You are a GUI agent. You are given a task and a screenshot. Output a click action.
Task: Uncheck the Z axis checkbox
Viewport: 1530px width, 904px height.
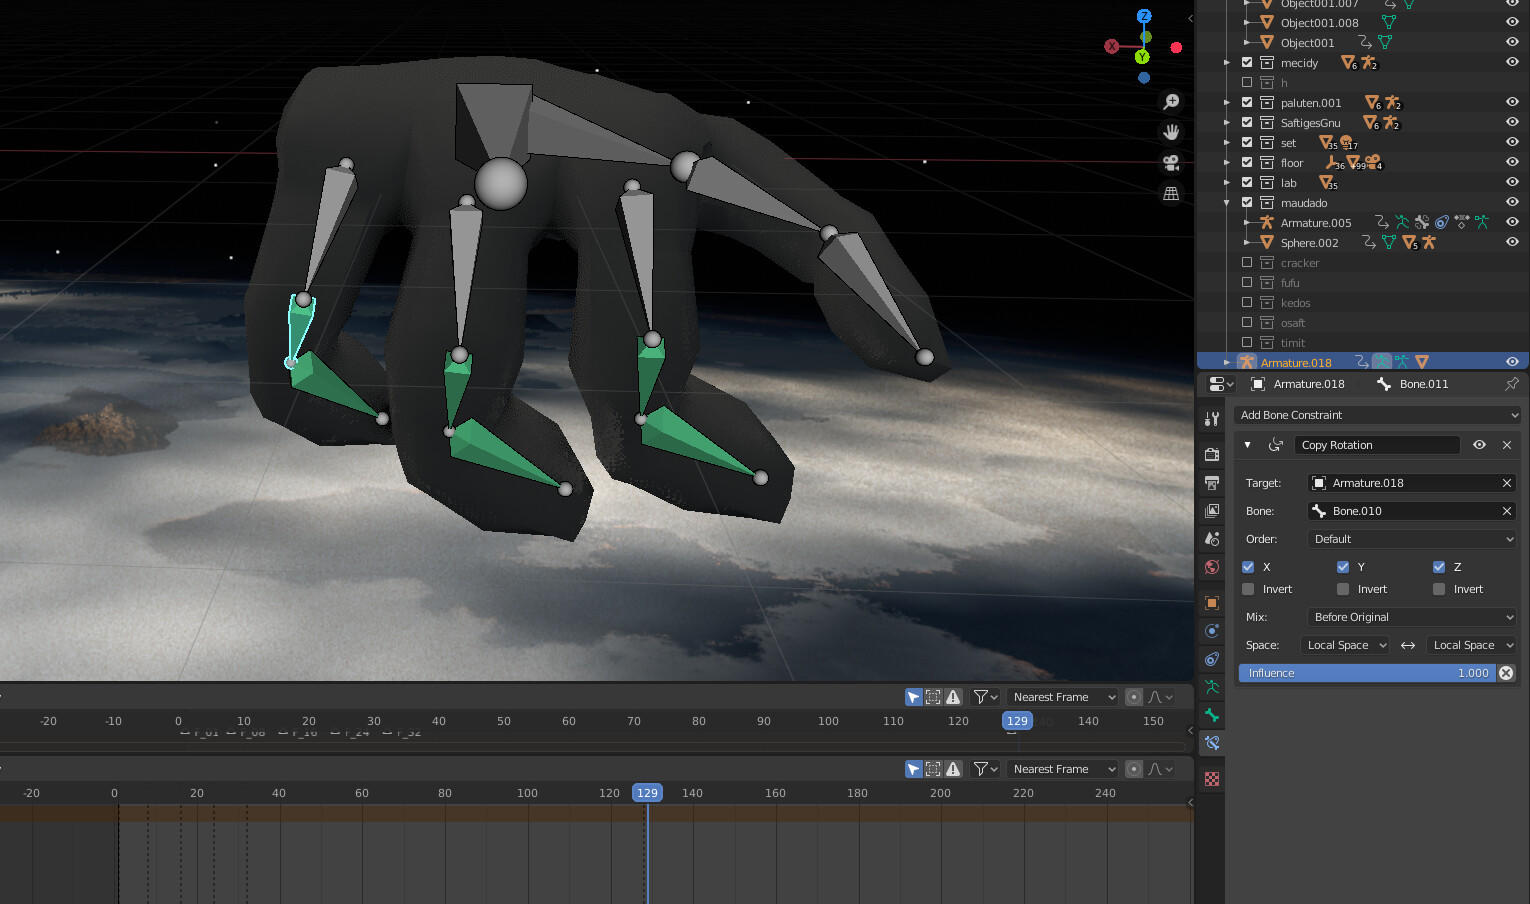pyautogui.click(x=1439, y=567)
